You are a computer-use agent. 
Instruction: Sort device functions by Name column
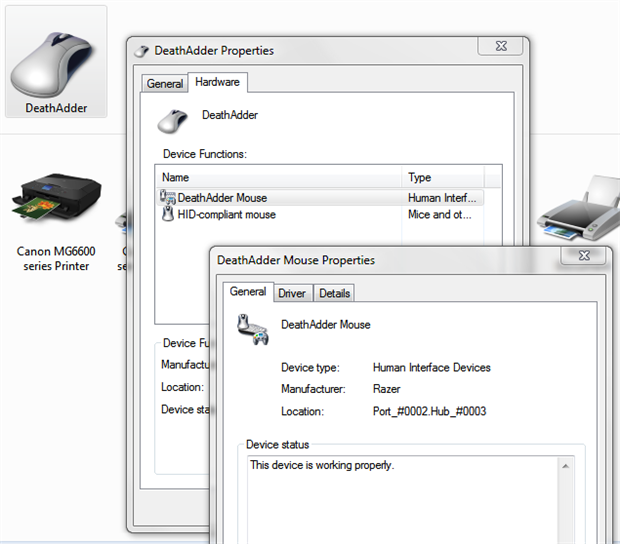click(279, 177)
